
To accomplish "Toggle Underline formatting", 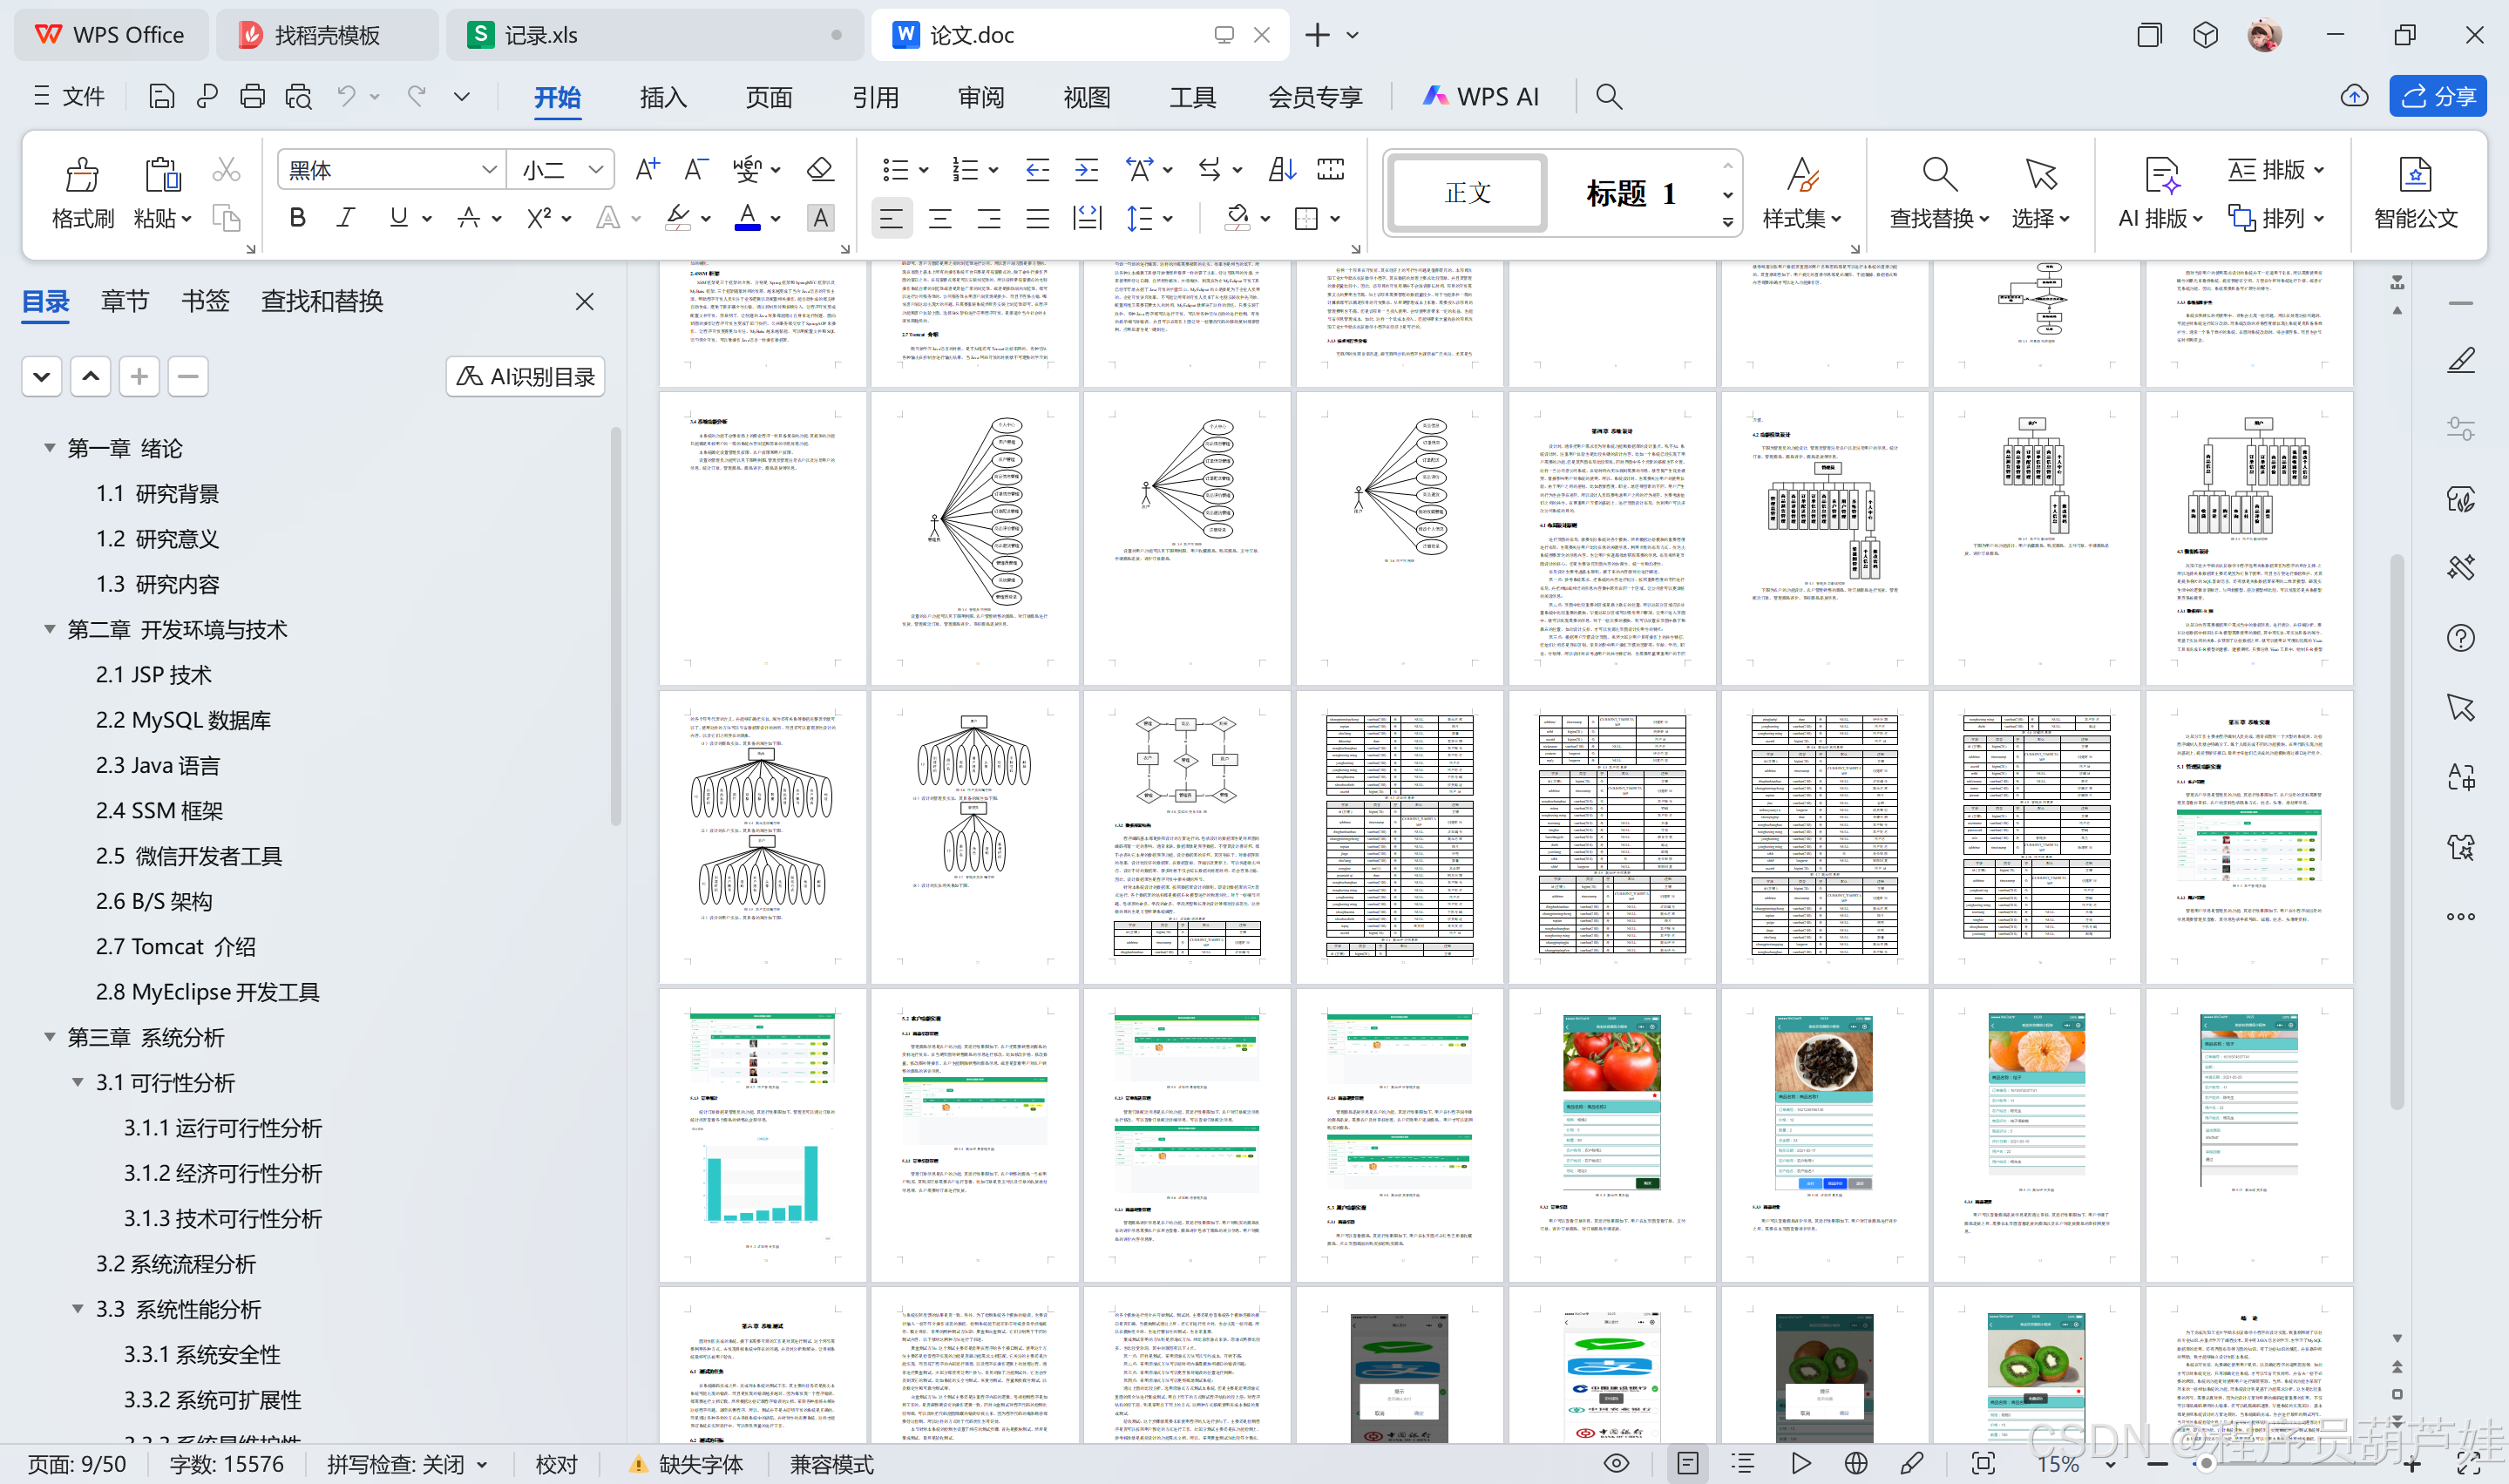I will tap(398, 217).
